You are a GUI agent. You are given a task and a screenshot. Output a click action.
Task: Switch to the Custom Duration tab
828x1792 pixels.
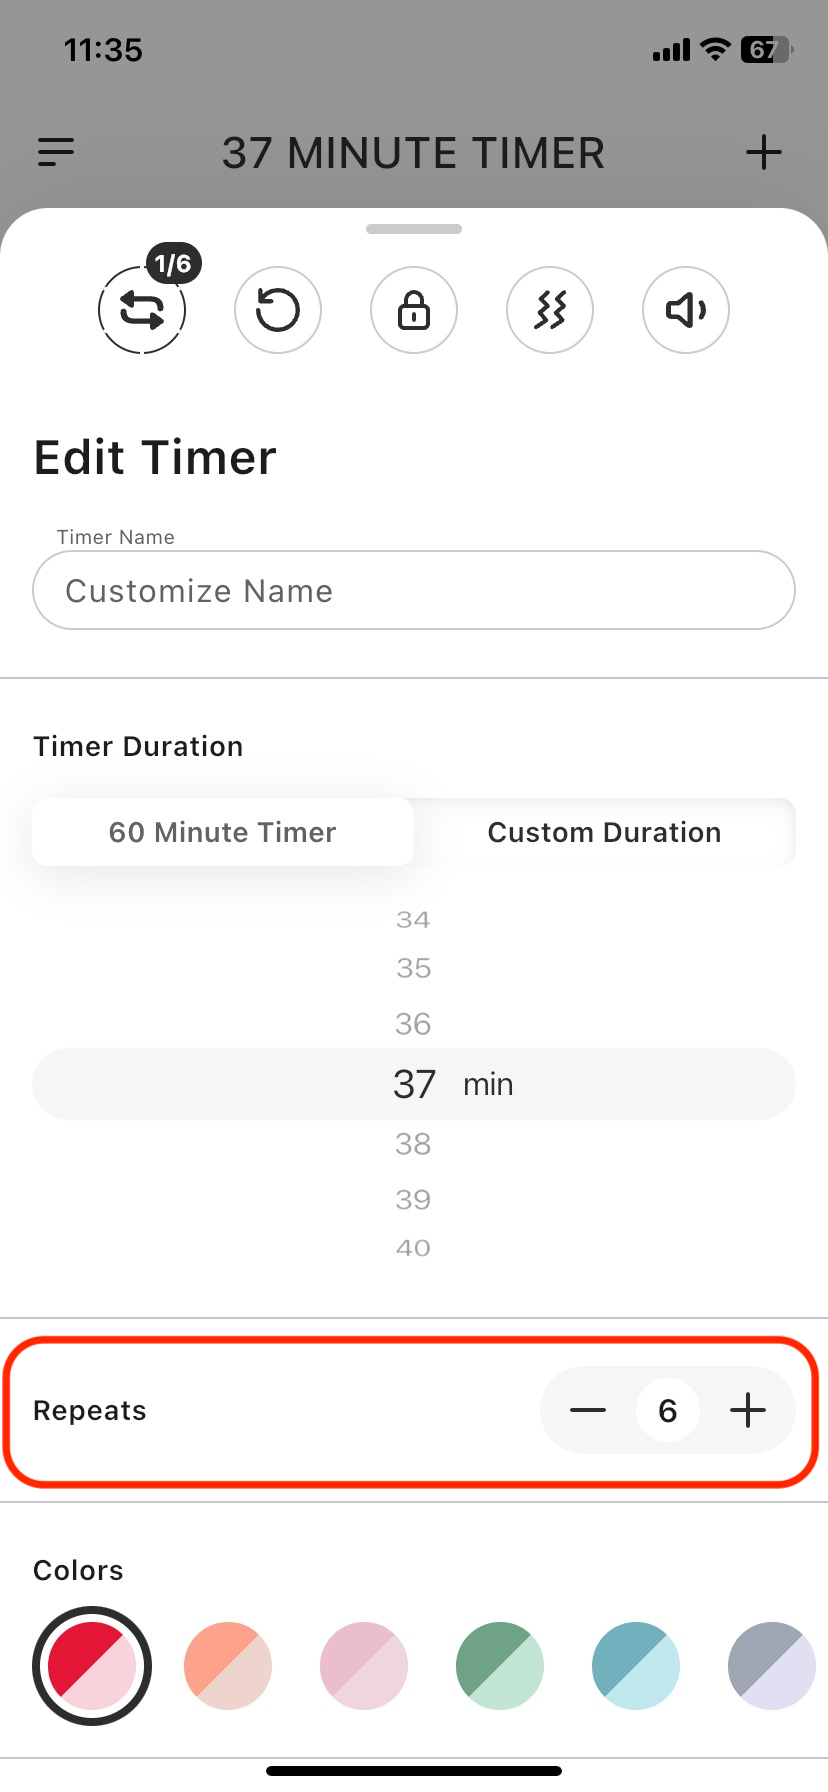click(604, 832)
